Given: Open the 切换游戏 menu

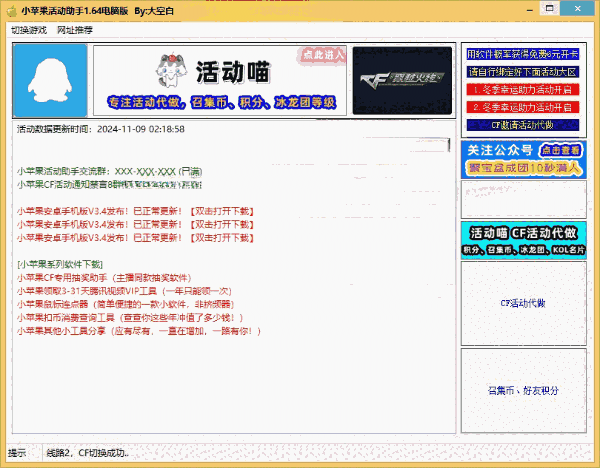Looking at the screenshot, I should click(29, 30).
